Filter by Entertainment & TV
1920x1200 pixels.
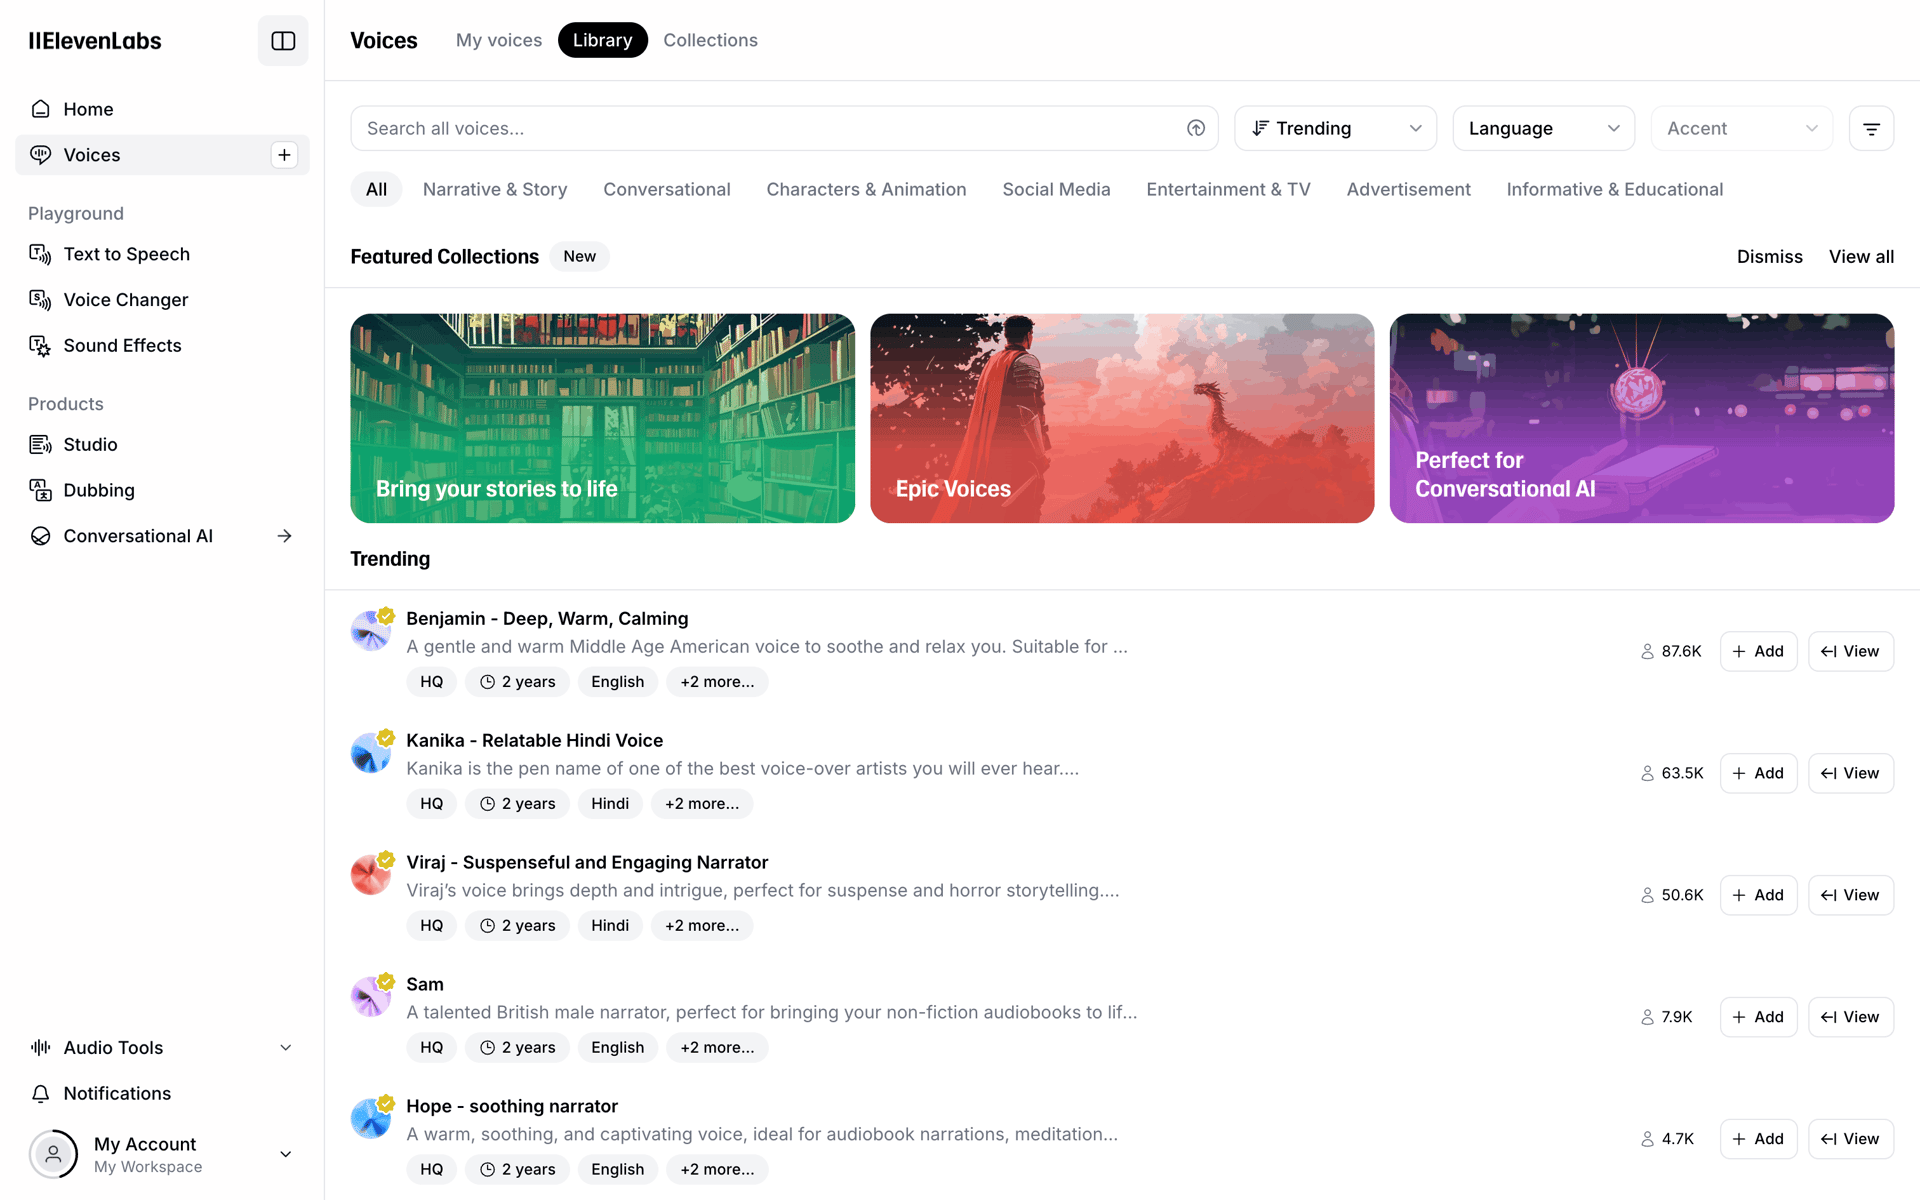[1228, 189]
